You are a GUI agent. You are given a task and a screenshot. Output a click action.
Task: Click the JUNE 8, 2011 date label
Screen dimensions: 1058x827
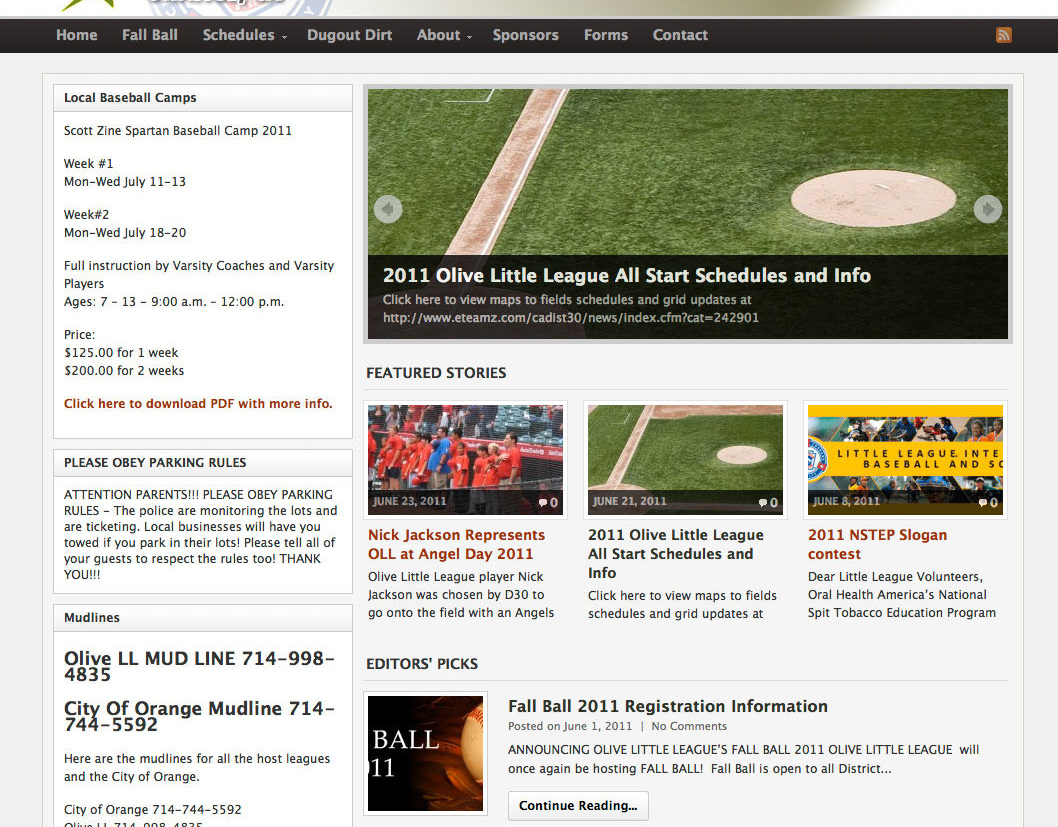(846, 501)
